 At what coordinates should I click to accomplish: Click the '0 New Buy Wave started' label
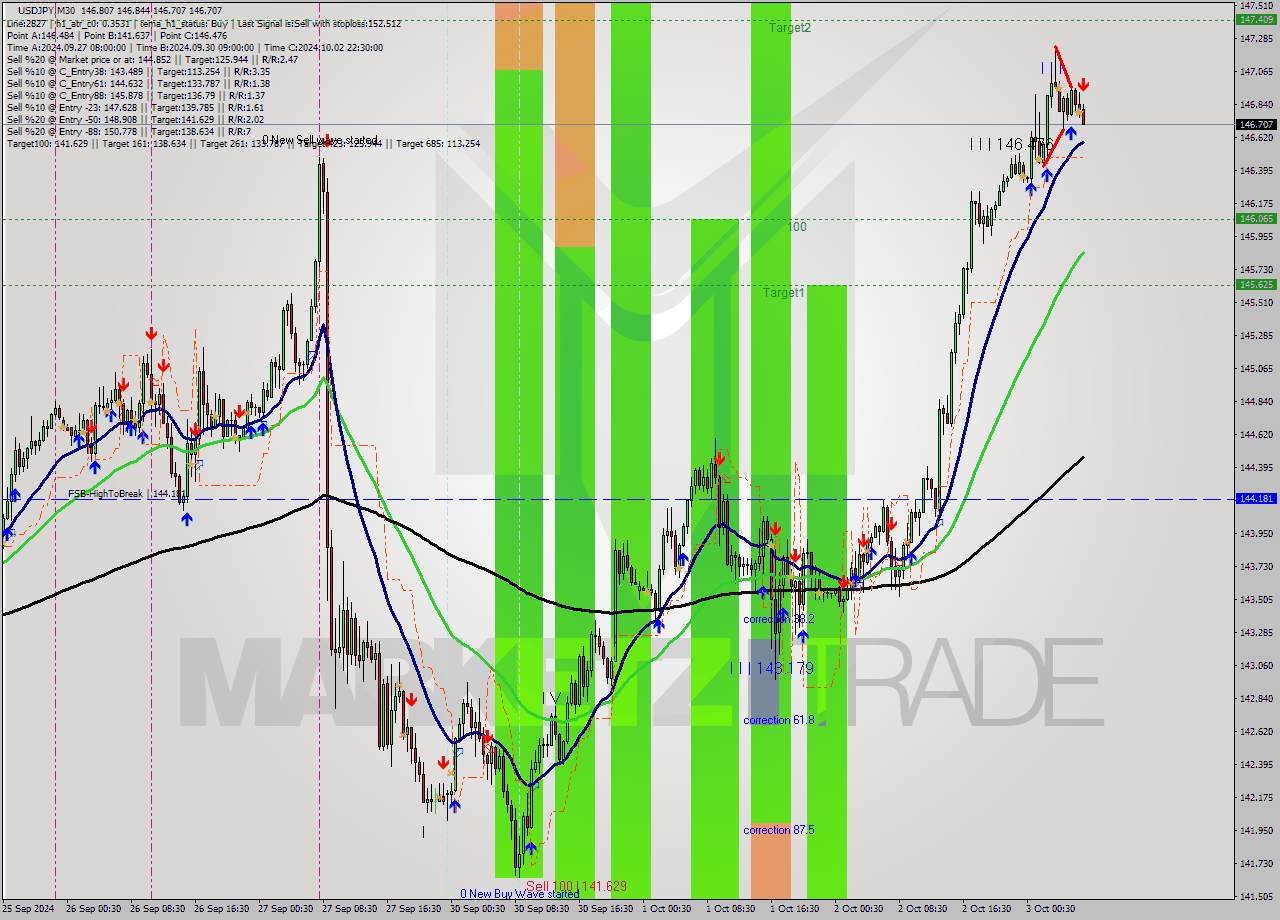[519, 894]
